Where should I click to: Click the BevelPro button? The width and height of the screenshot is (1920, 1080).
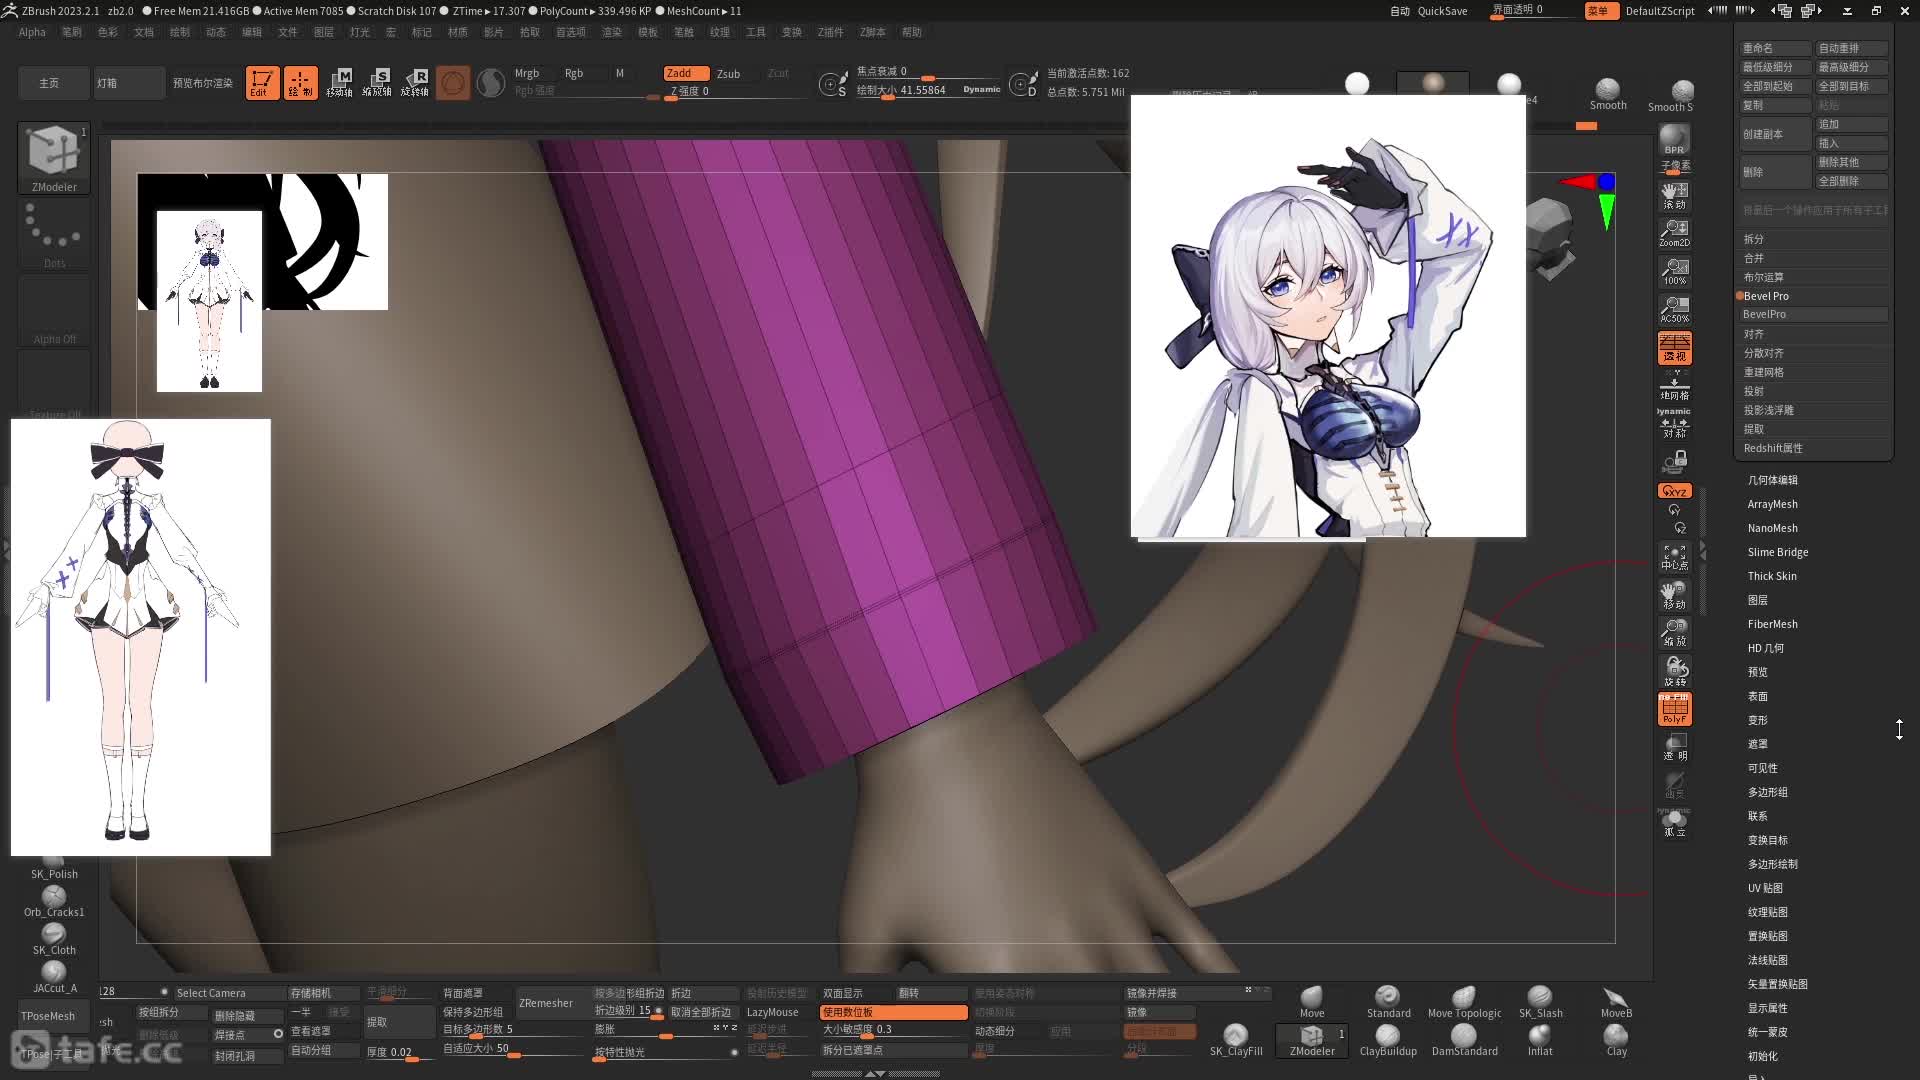[x=1814, y=314]
